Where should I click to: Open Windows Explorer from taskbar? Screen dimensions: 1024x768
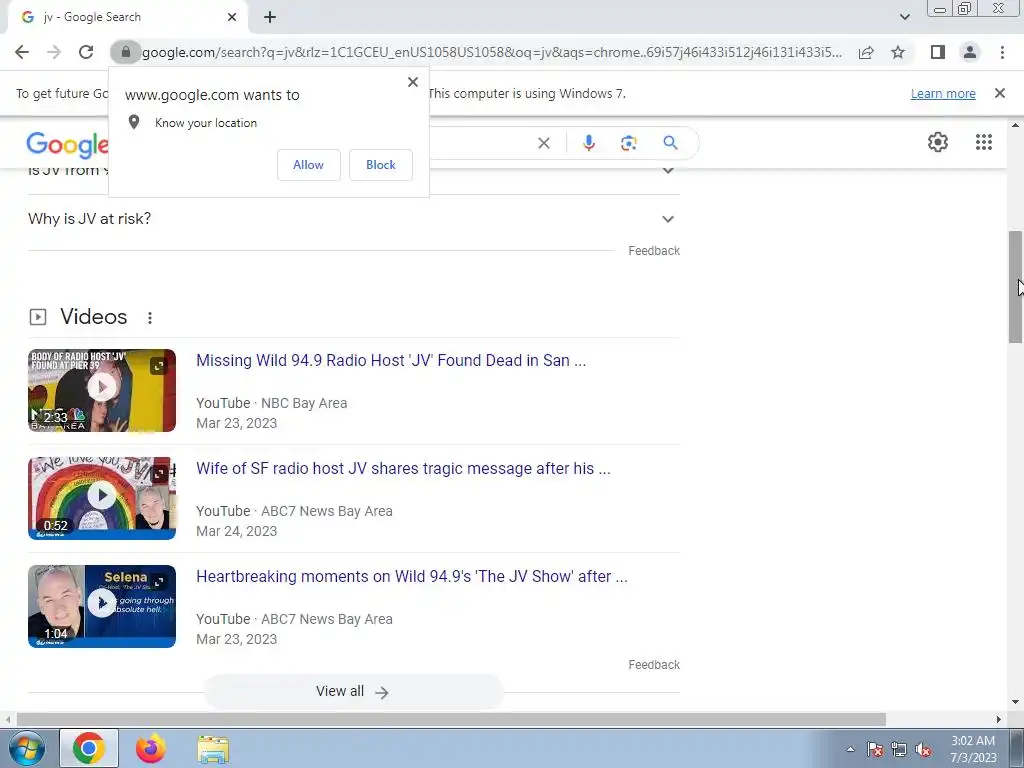(x=213, y=749)
